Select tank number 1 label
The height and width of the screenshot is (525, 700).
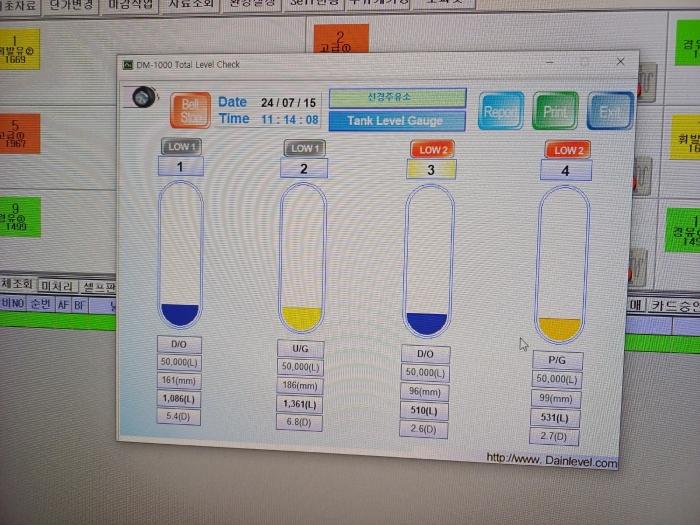pyautogui.click(x=180, y=167)
